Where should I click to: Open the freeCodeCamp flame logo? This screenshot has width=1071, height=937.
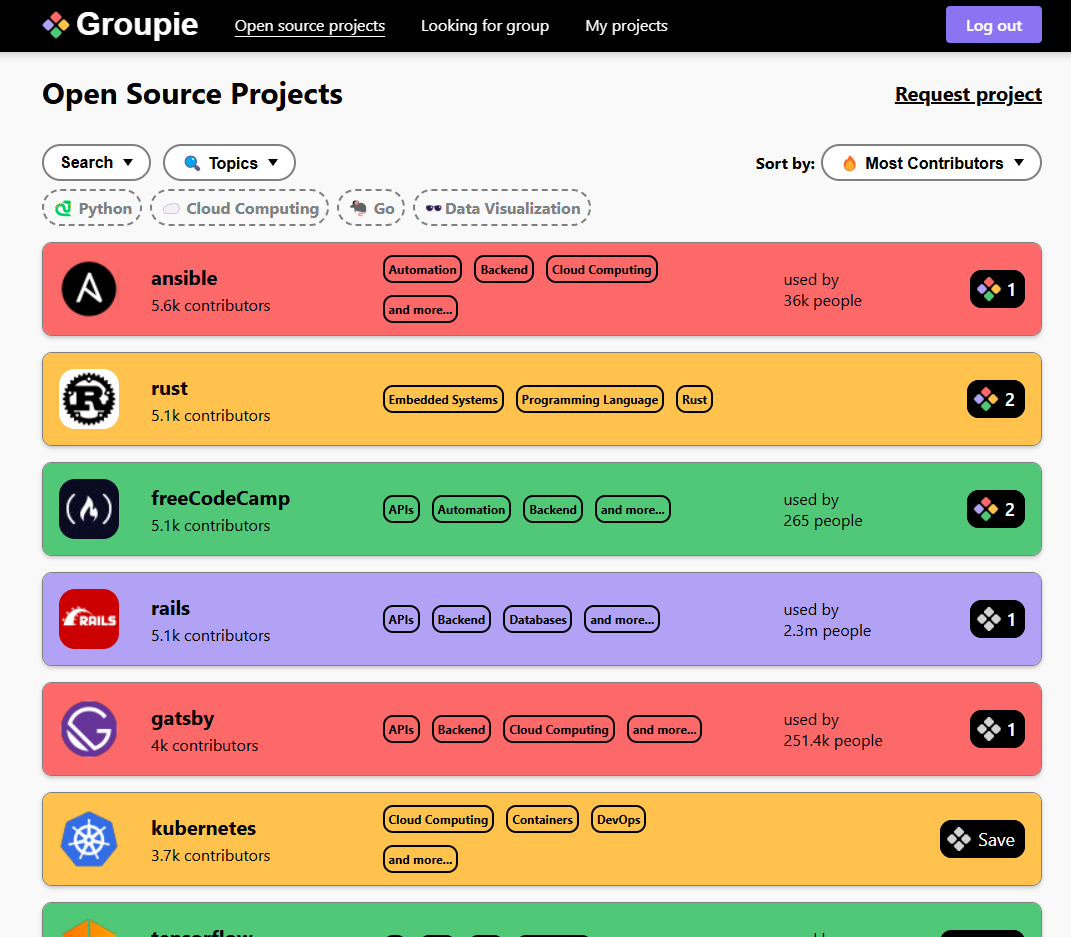tap(89, 509)
